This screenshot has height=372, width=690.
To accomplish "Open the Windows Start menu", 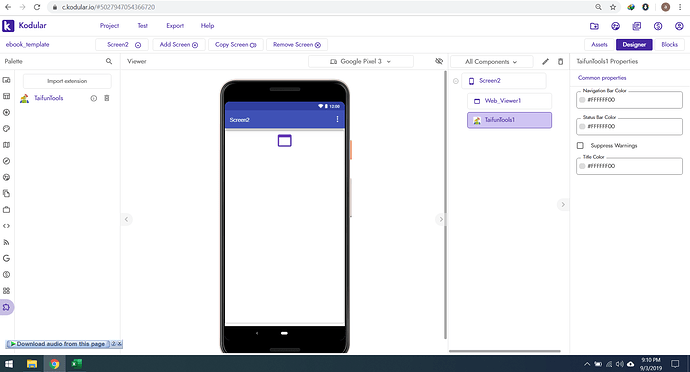I will coord(9,364).
